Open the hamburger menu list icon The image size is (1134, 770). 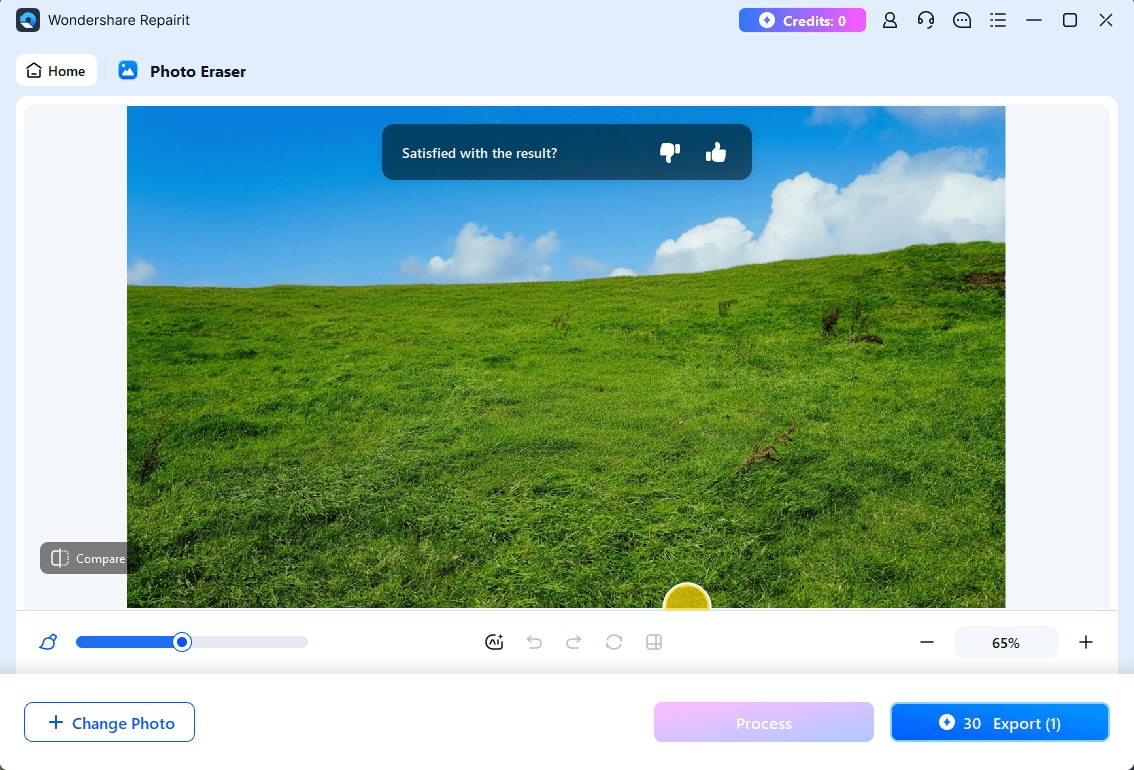click(x=998, y=20)
